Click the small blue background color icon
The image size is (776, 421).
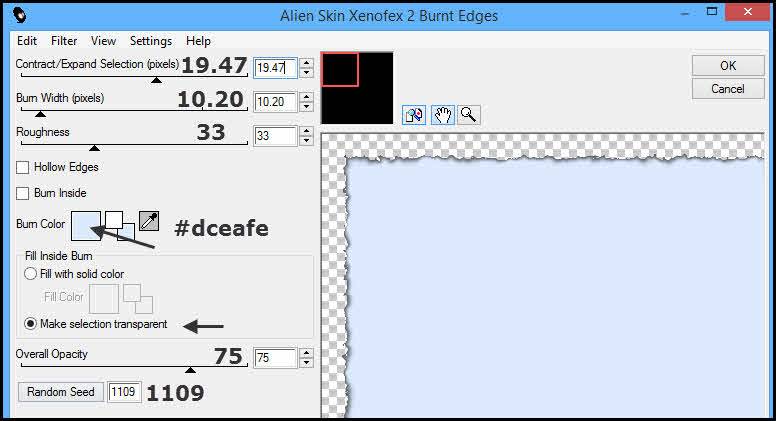(x=128, y=233)
